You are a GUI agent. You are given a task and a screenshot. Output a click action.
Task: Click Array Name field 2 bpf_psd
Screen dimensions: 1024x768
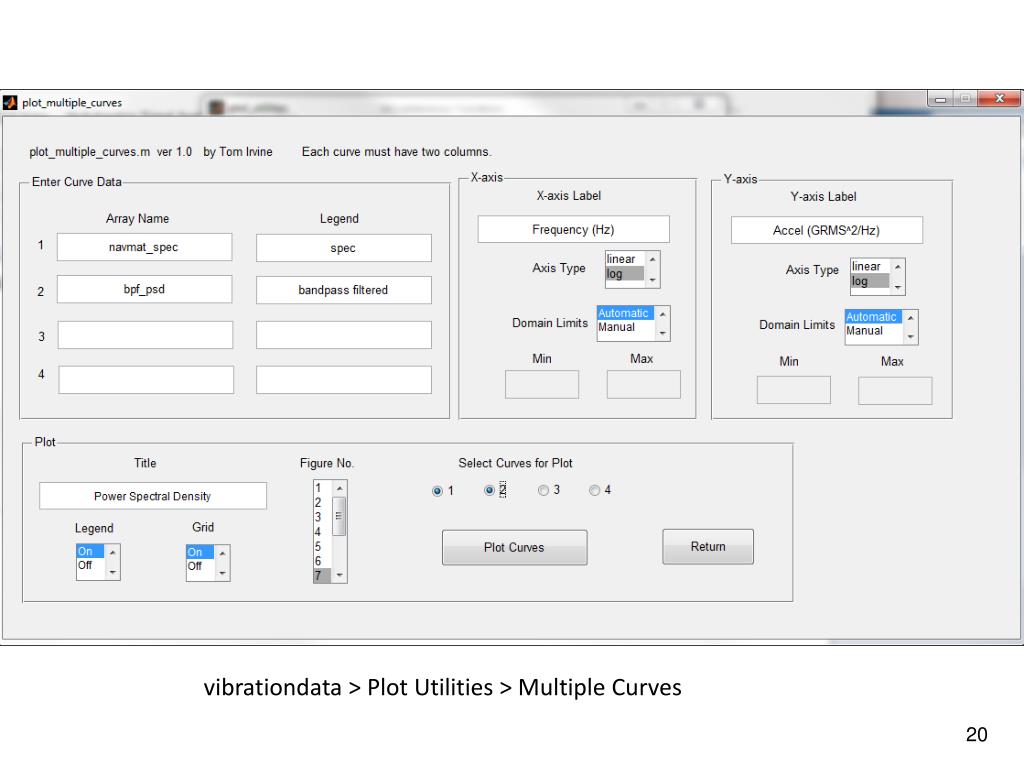[x=144, y=289]
